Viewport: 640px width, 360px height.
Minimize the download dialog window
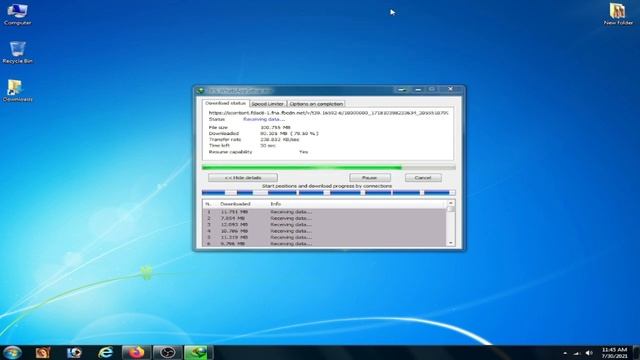(418, 89)
